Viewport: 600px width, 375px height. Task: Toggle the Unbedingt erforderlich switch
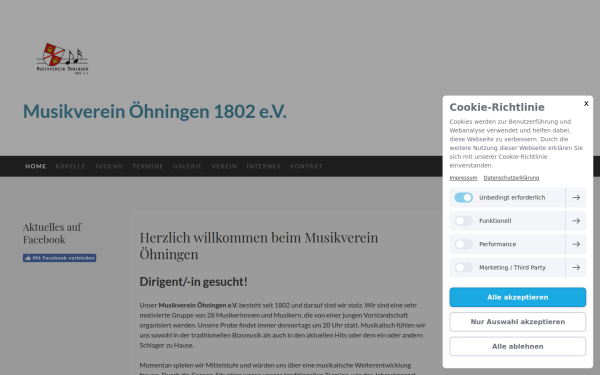pos(463,197)
